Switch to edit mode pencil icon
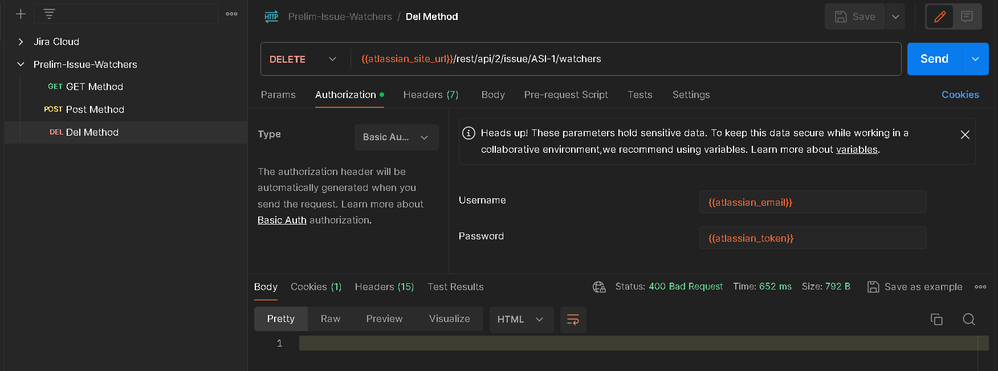The image size is (998, 371). (939, 17)
